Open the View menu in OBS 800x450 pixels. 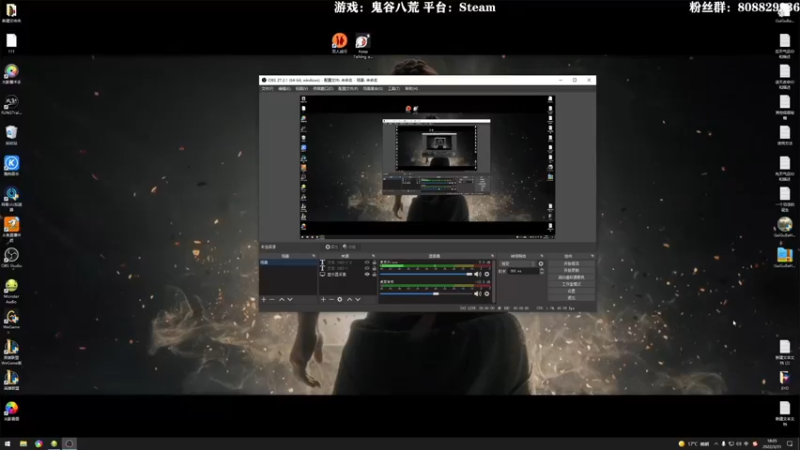pos(302,89)
